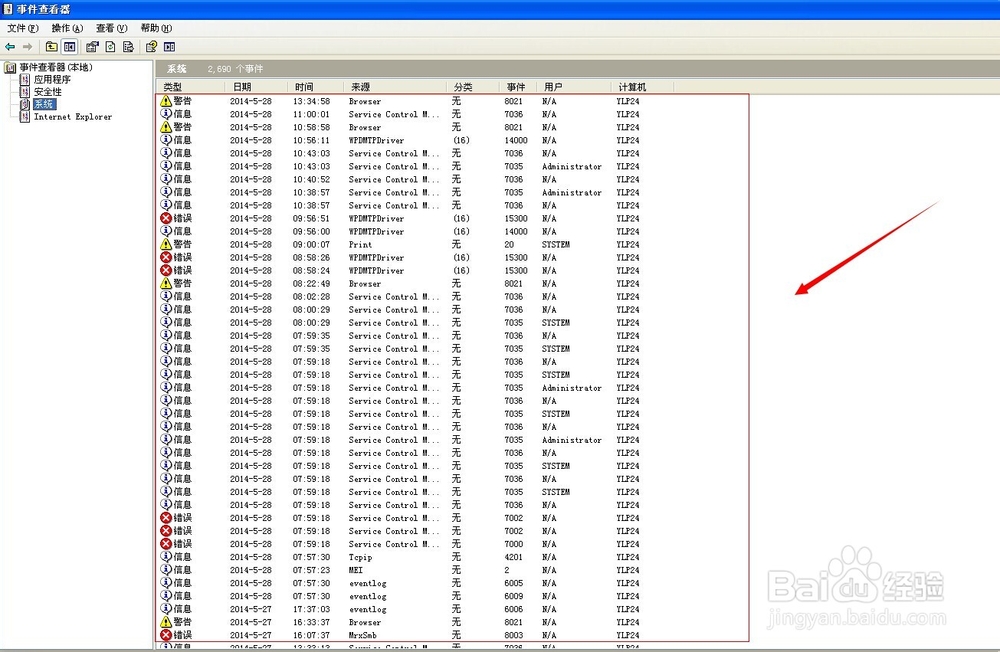Sort by the 时间 column header
The width and height of the screenshot is (1000, 652).
pyautogui.click(x=315, y=87)
